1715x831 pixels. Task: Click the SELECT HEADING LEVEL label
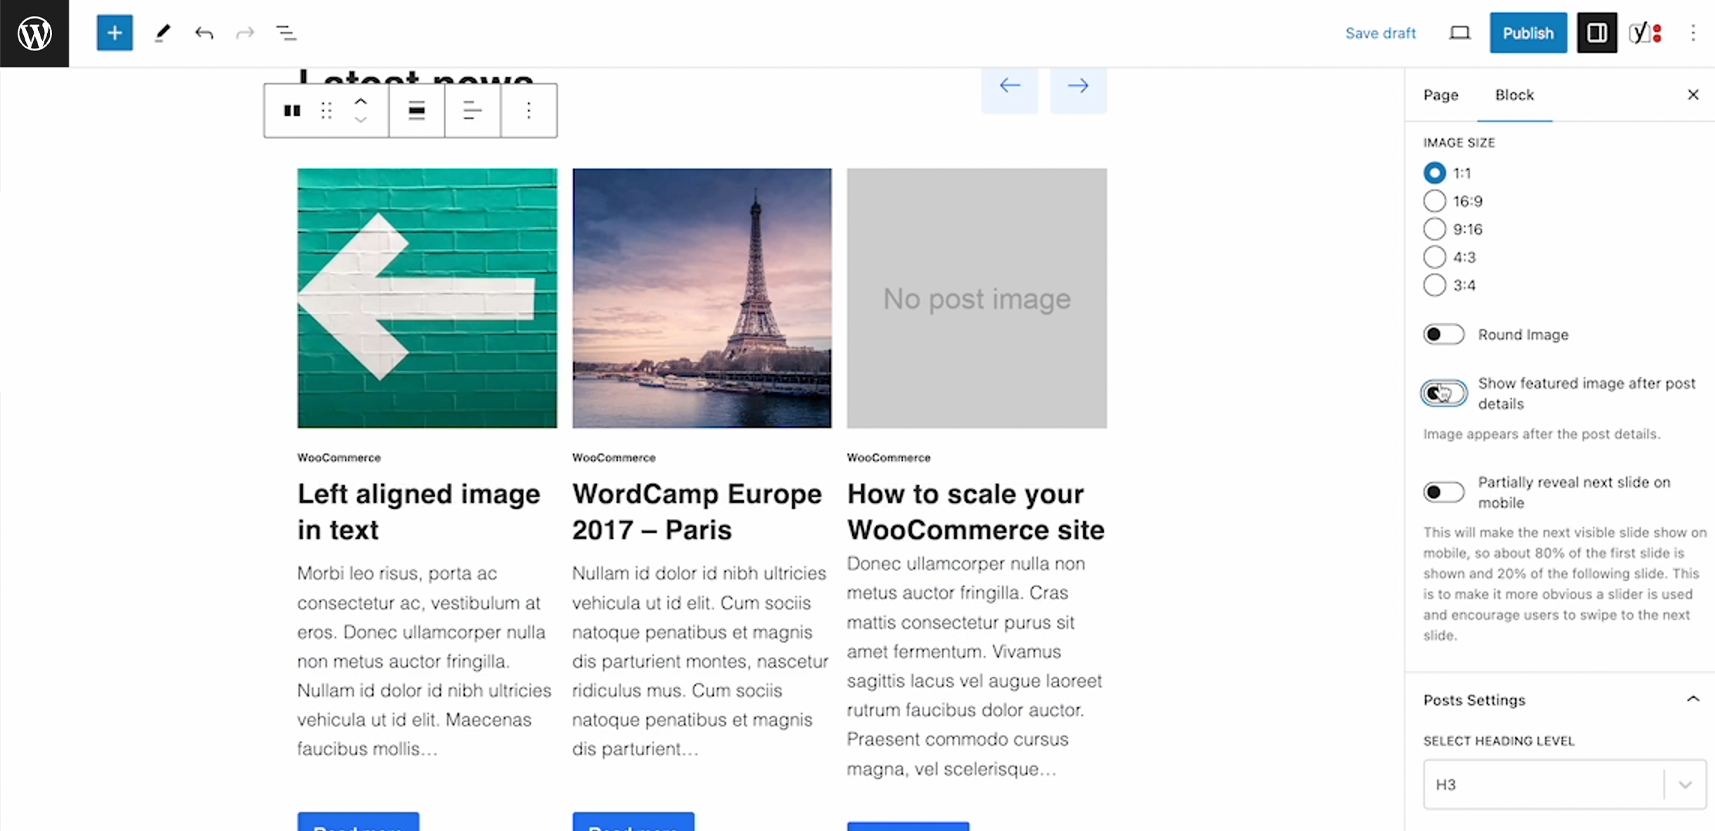click(1499, 741)
